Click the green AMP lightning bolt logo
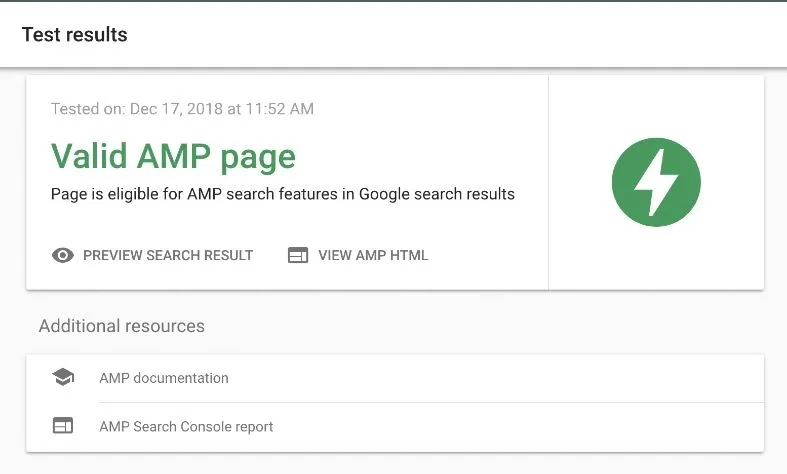This screenshot has height=474, width=787. (x=656, y=182)
